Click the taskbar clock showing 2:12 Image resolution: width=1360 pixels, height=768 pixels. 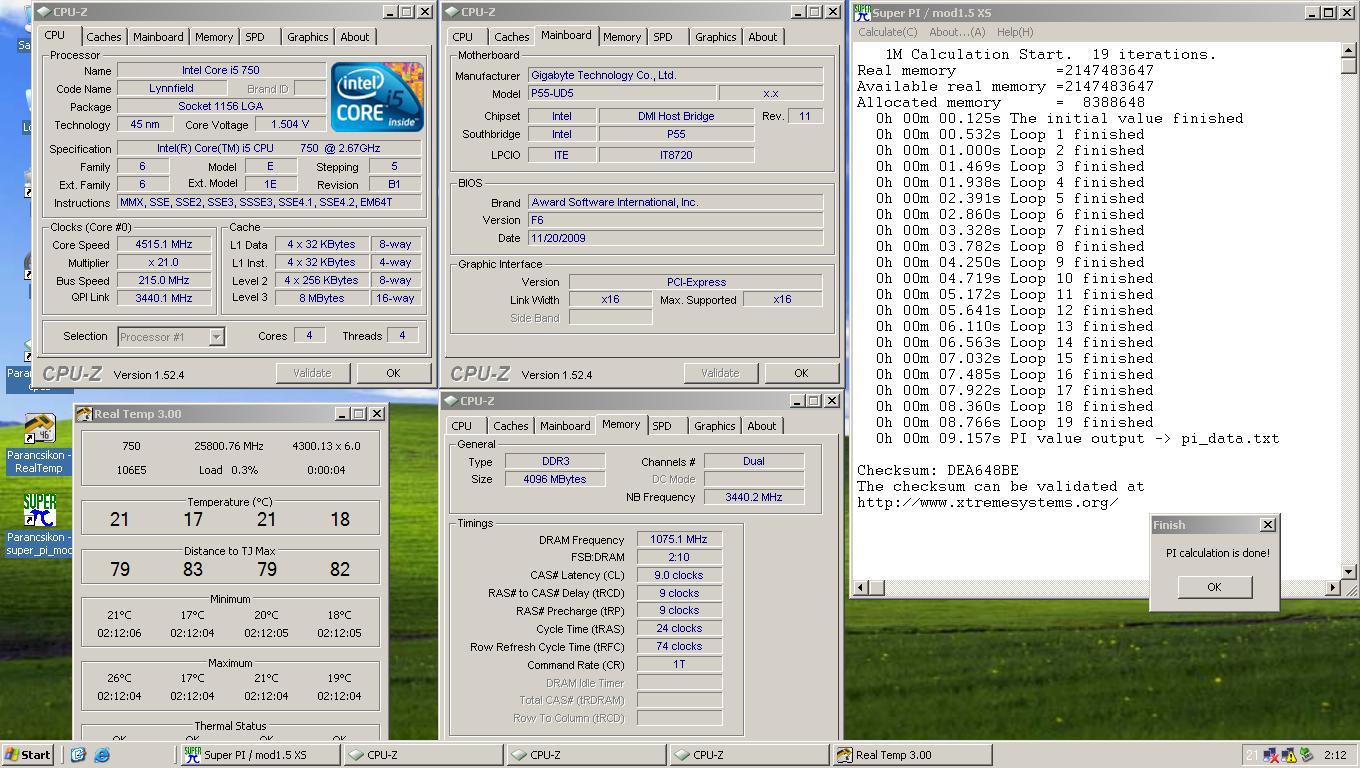[x=1334, y=755]
